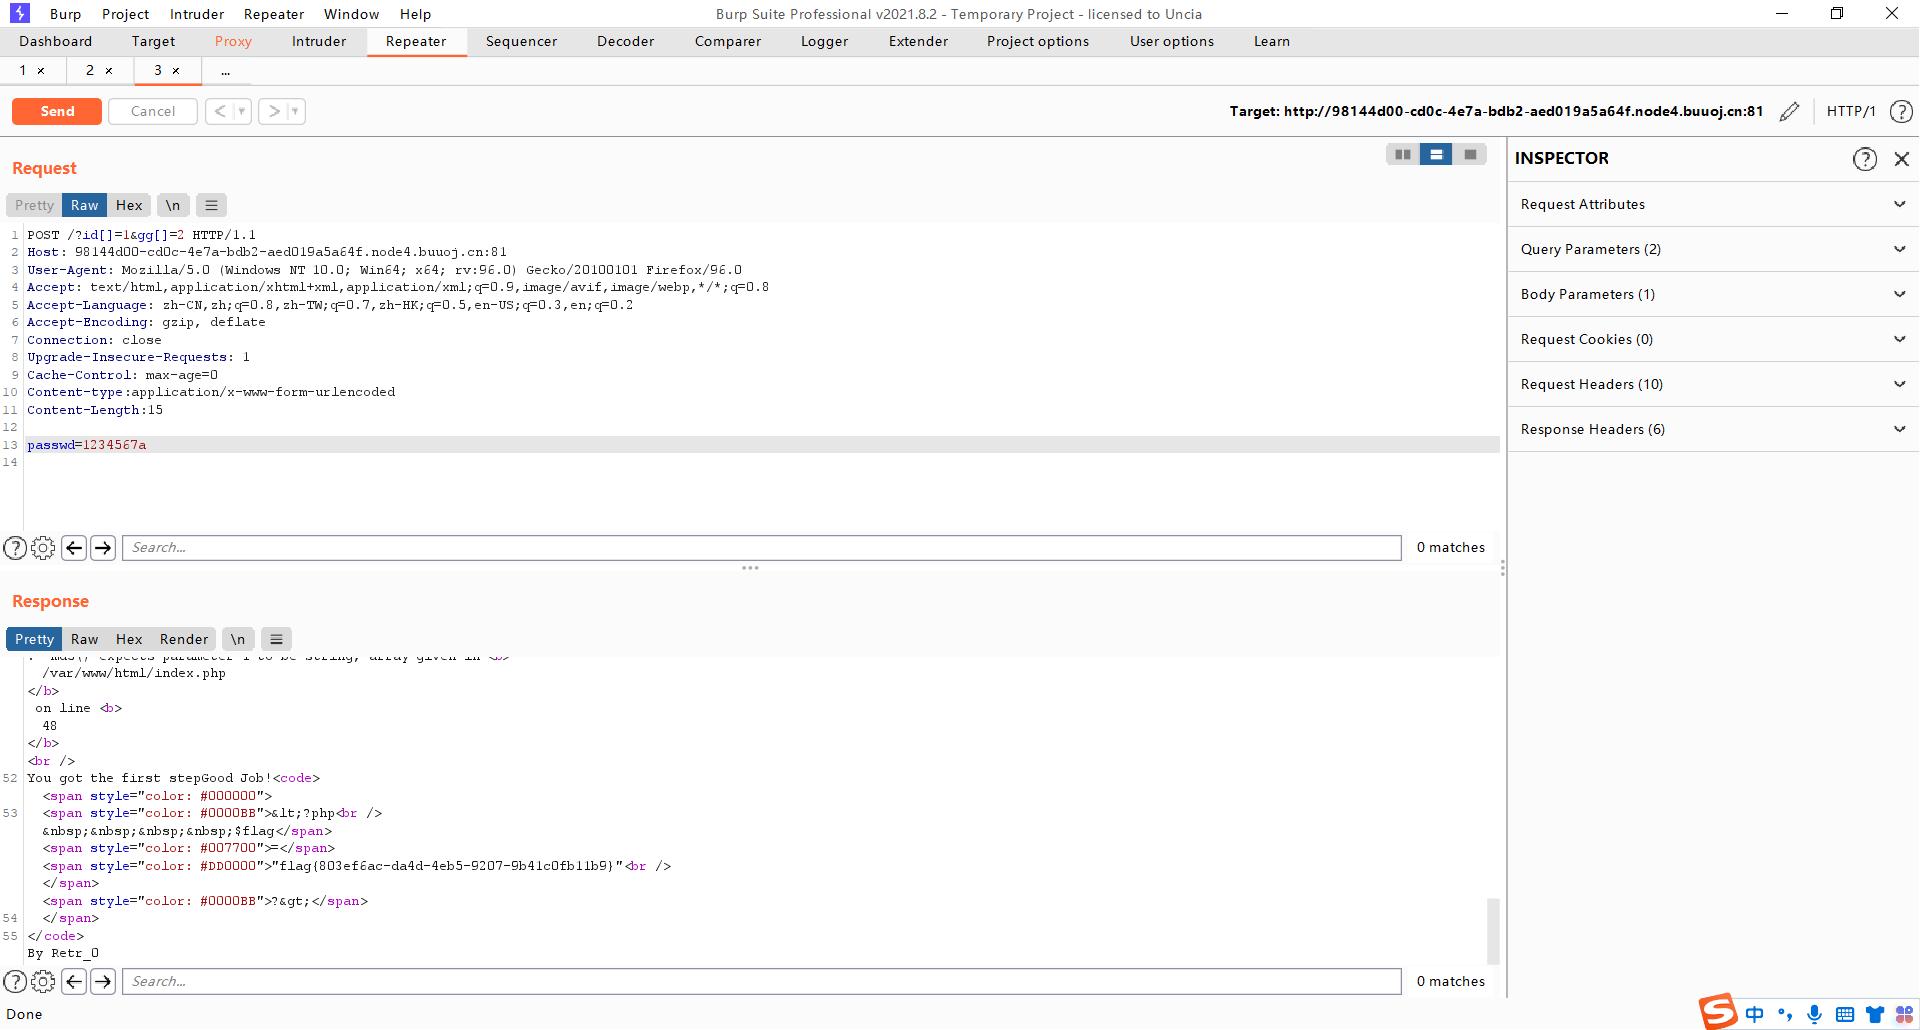This screenshot has height=1030, width=1920.
Task: Send the request
Action: click(x=57, y=111)
